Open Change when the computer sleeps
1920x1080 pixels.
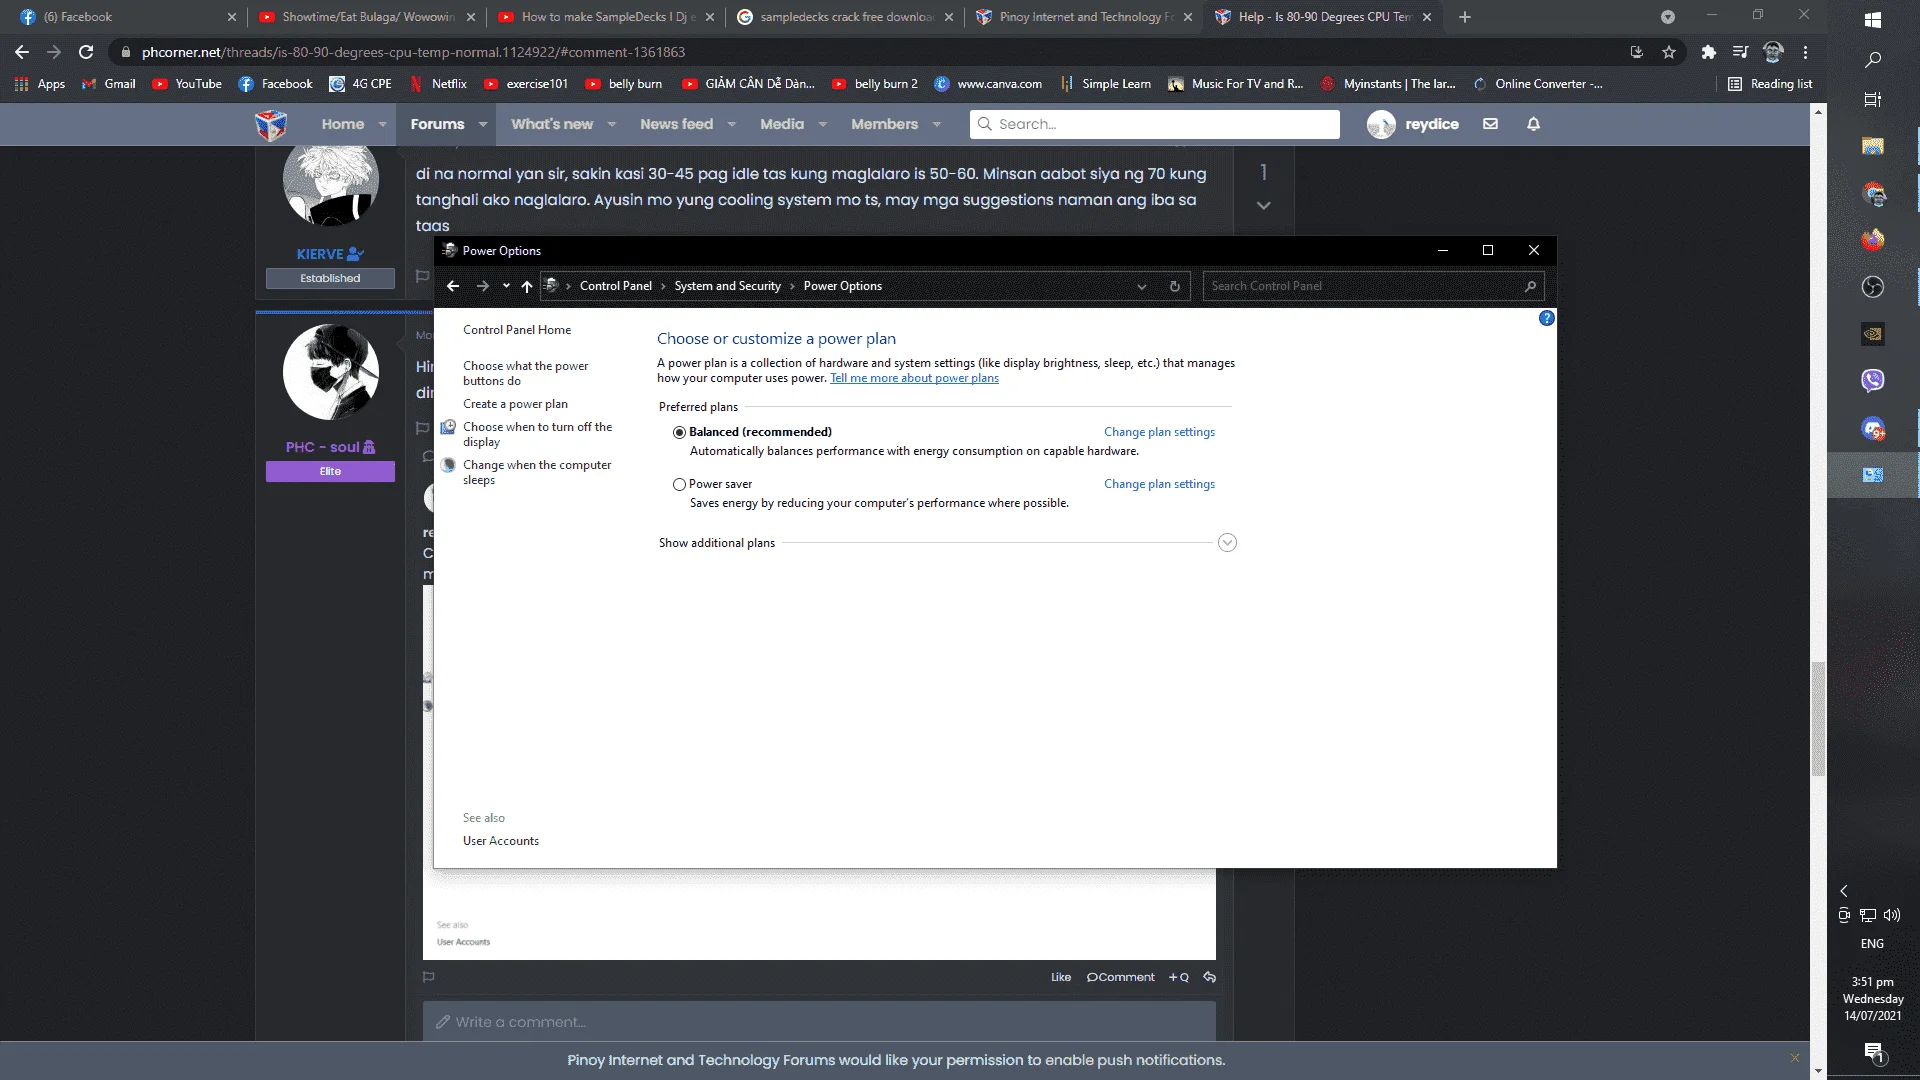[537, 472]
